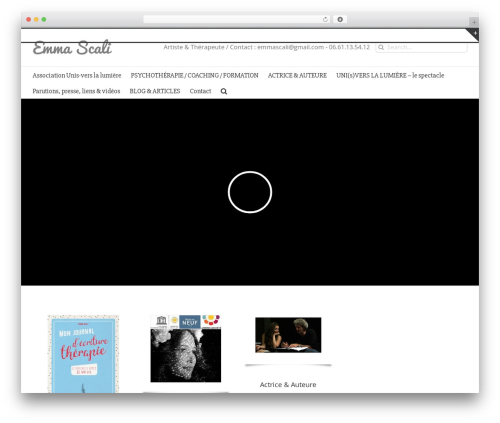
Task: Click the magnifier icon inside the header search box
Action: point(381,47)
